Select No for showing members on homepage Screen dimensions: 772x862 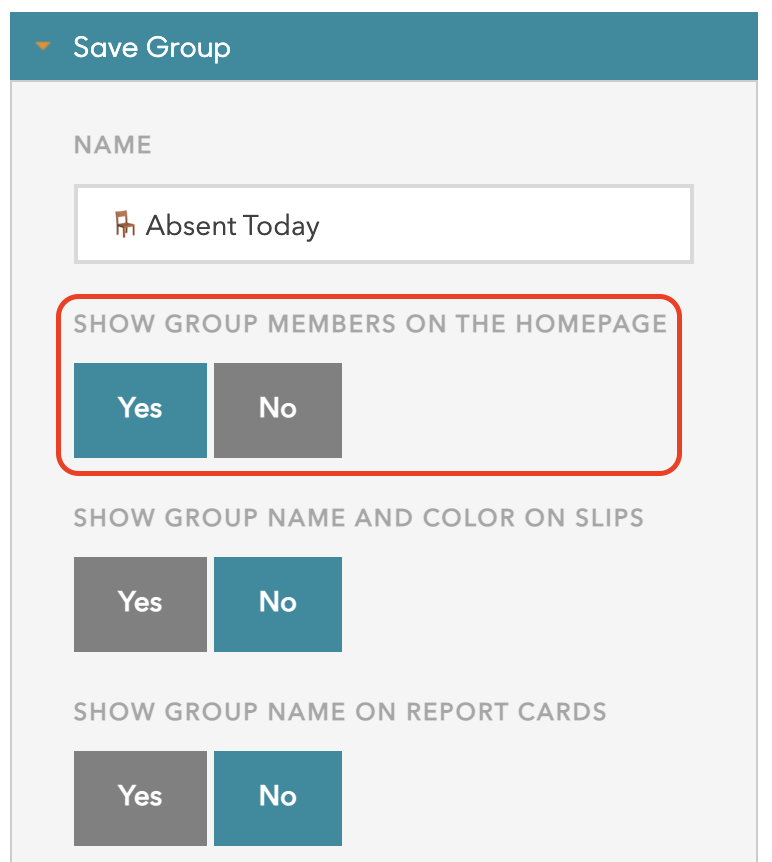[278, 409]
